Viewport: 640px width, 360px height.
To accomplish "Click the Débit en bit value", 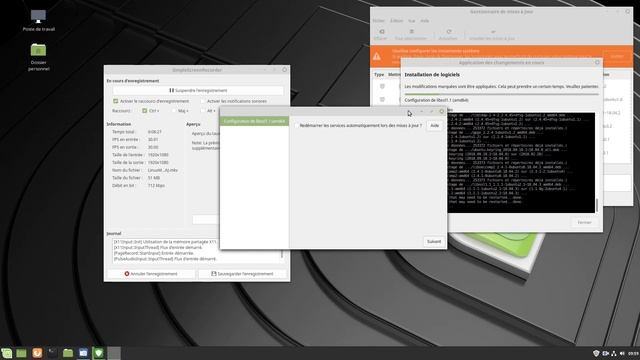I will 156,185.
